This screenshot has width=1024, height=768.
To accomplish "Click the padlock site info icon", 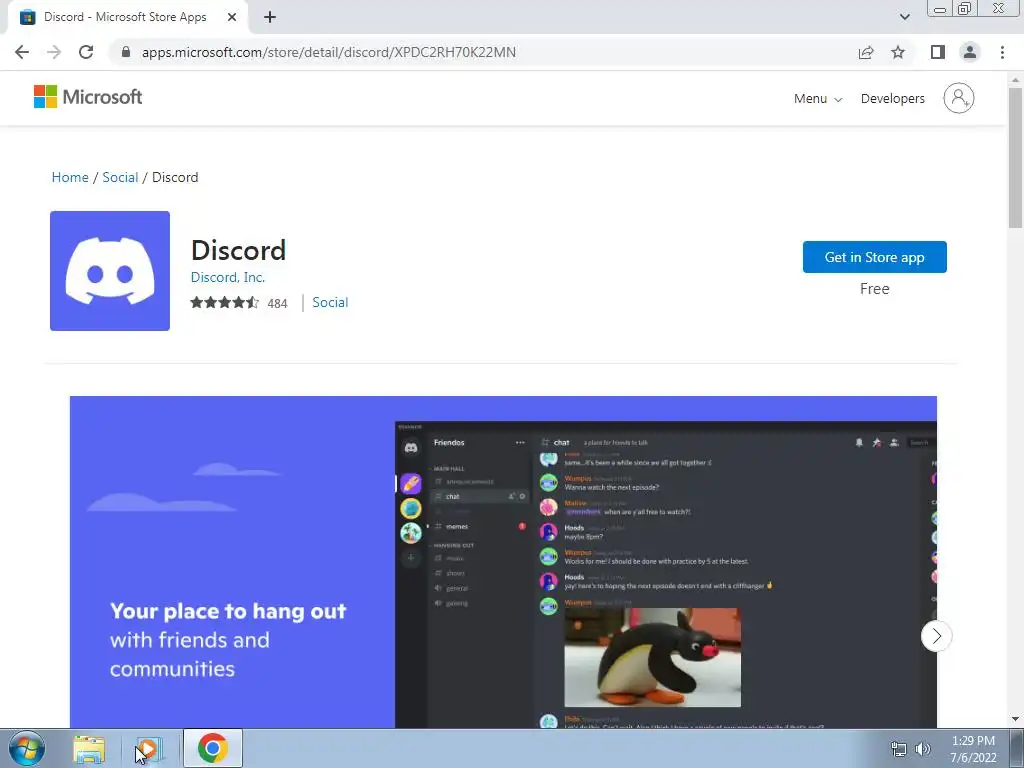I will click(126, 52).
